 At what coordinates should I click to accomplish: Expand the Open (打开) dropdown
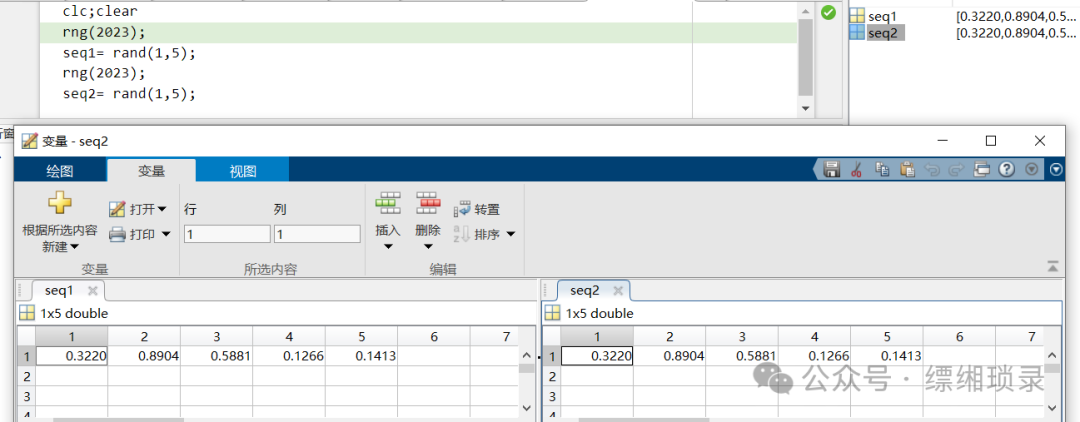point(162,209)
